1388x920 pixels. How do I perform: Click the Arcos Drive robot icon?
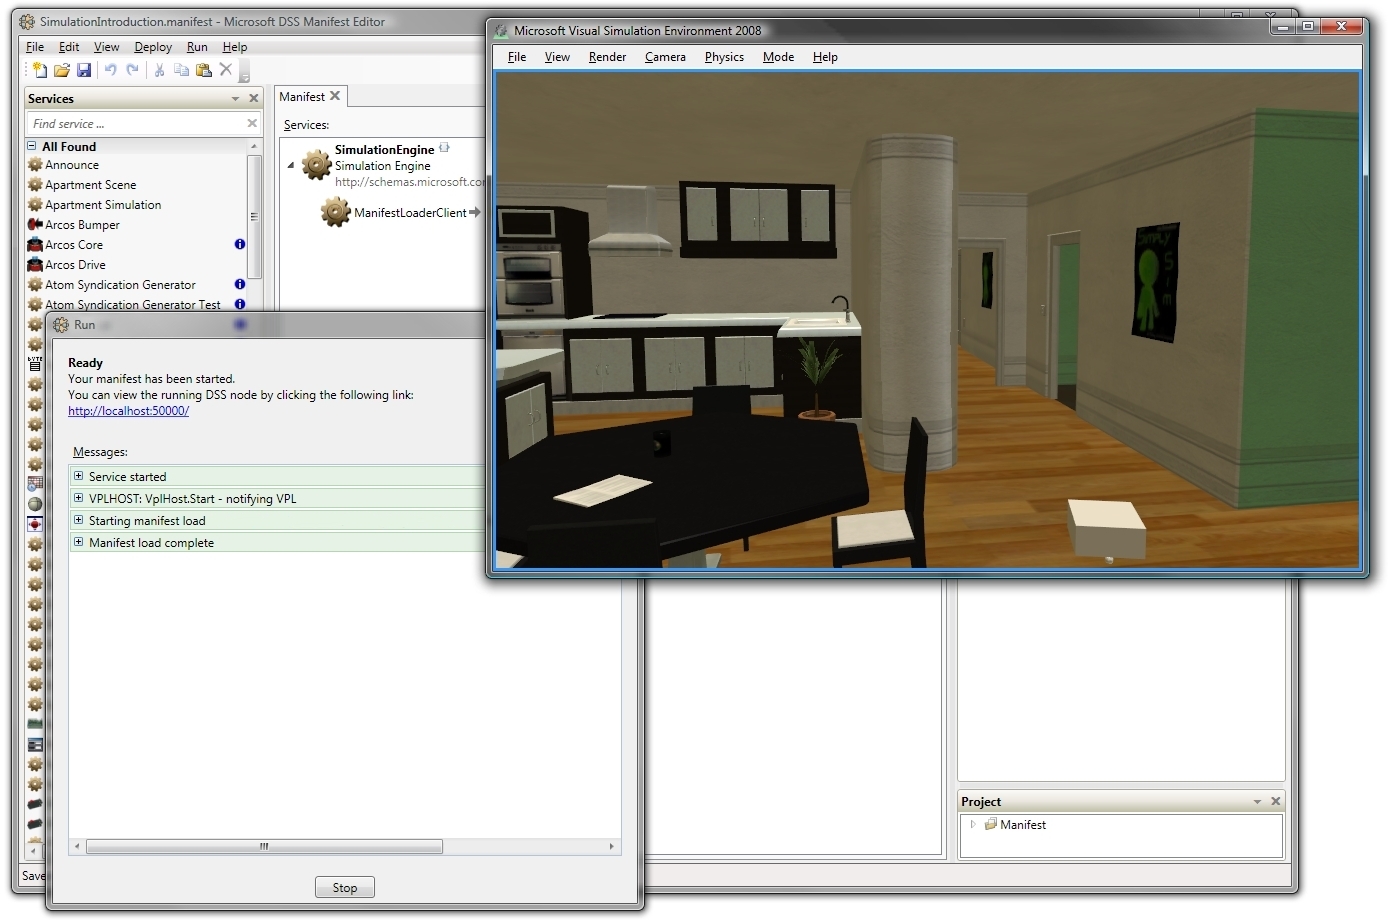pos(35,265)
